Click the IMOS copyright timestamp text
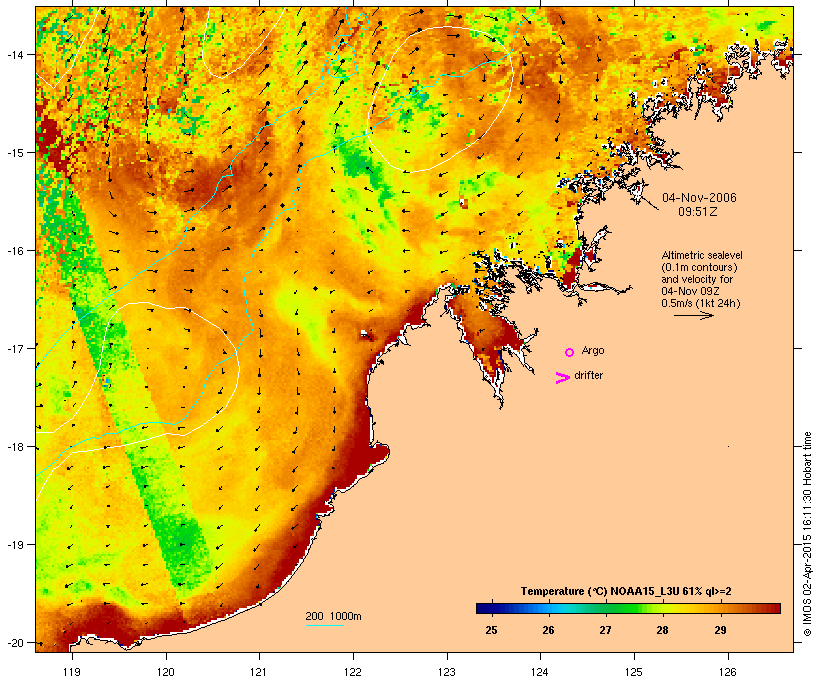The height and width of the screenshot is (680, 820). tap(807, 534)
